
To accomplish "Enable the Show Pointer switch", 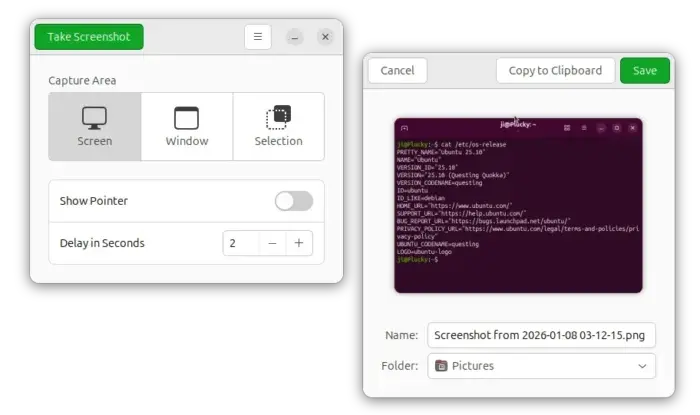I will coord(294,201).
